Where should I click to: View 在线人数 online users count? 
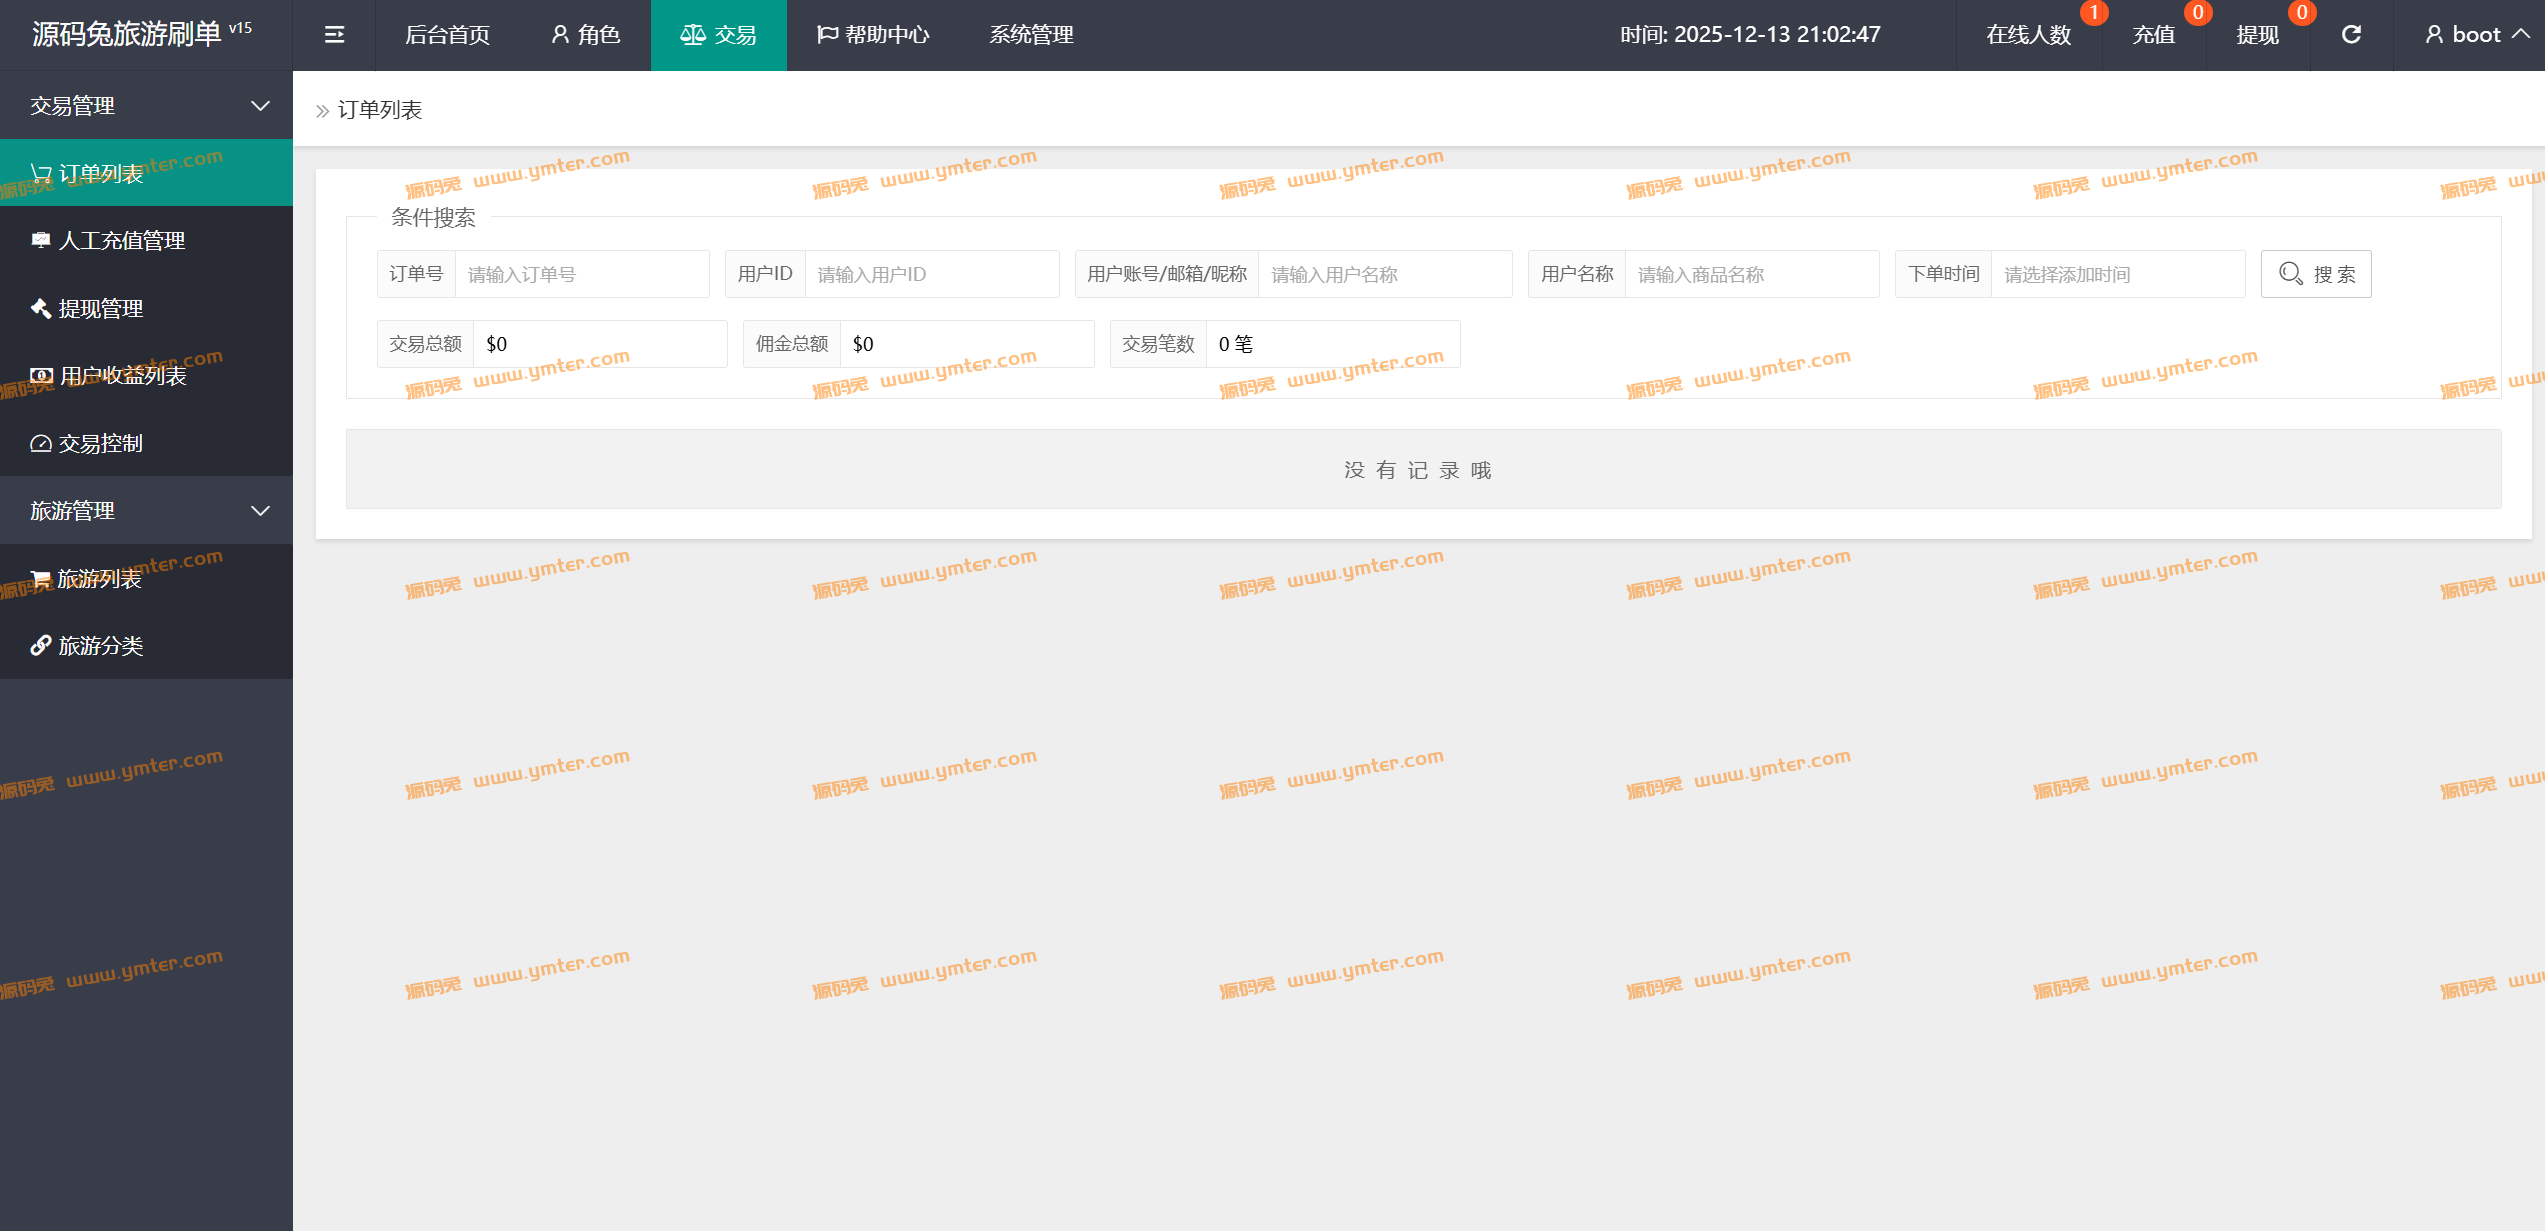(x=2028, y=35)
